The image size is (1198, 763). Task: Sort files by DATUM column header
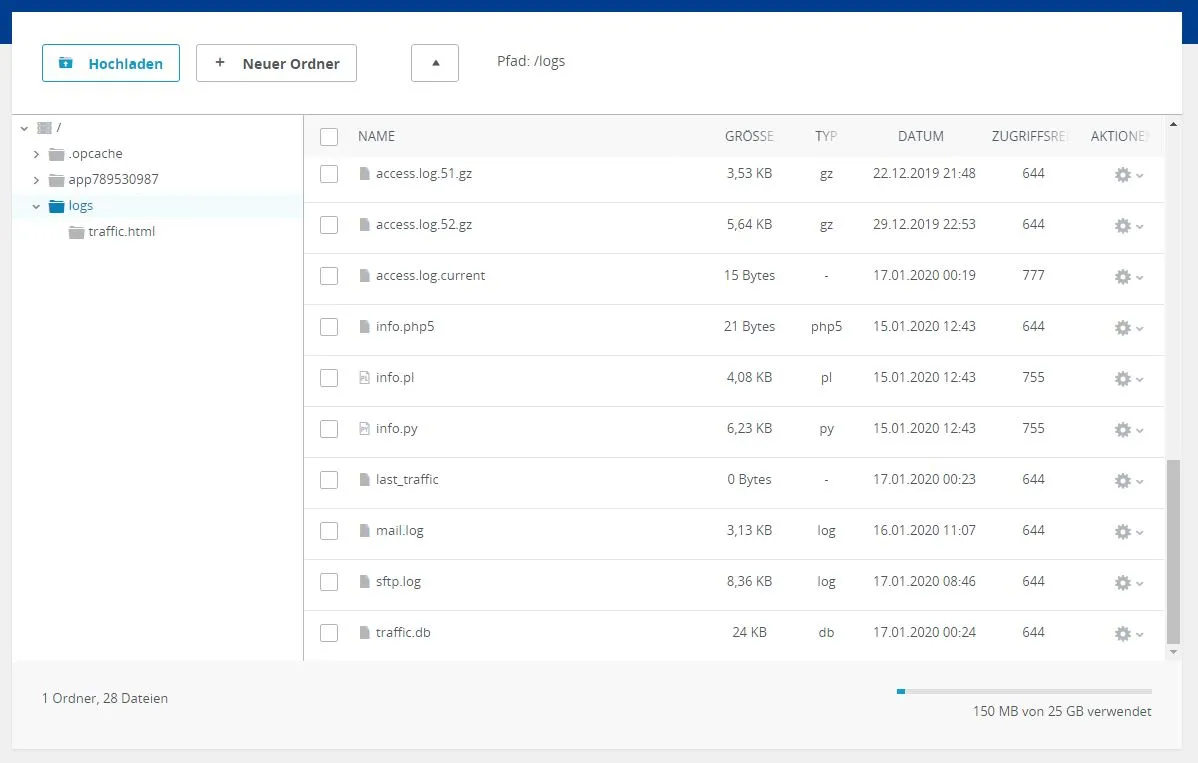920,136
